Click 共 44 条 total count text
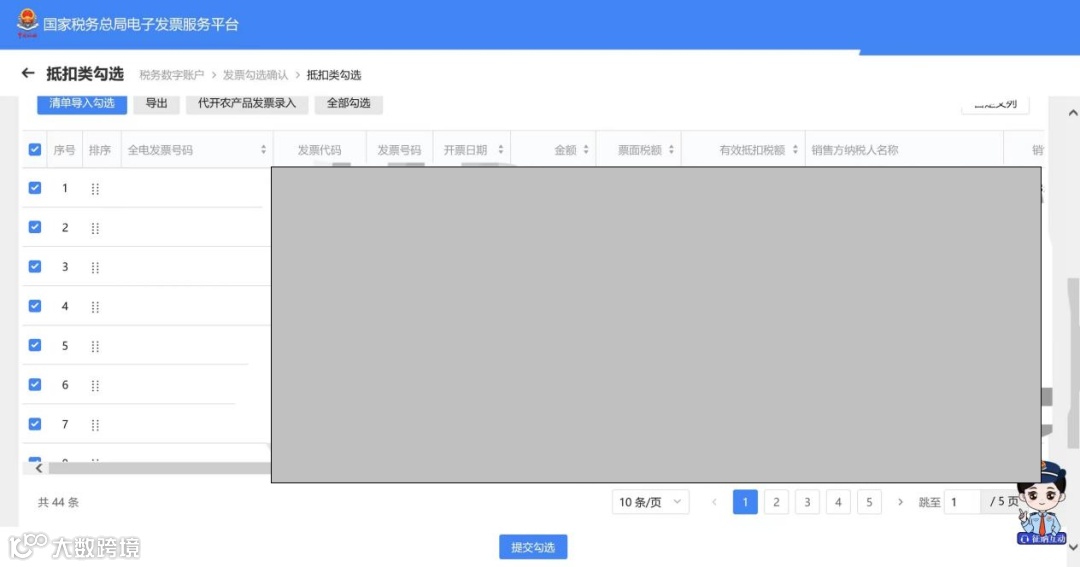1080x567 pixels. pyautogui.click(x=59, y=502)
